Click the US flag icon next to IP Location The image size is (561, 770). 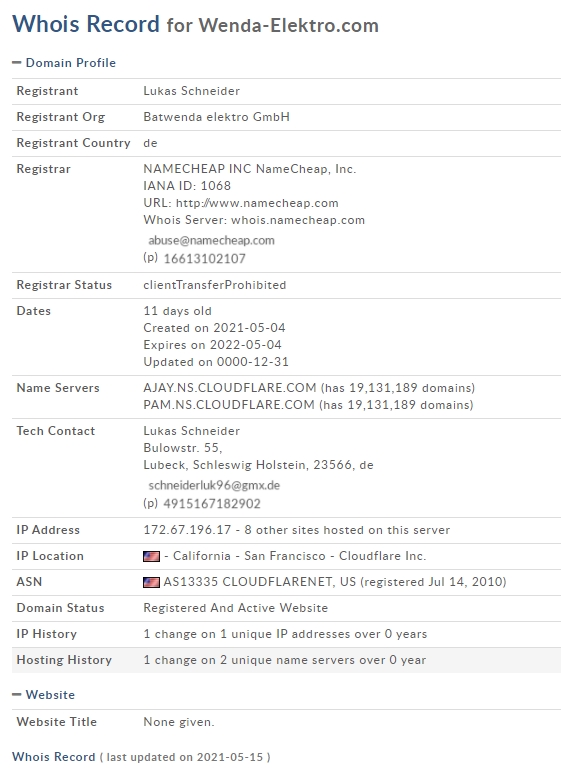[151, 556]
